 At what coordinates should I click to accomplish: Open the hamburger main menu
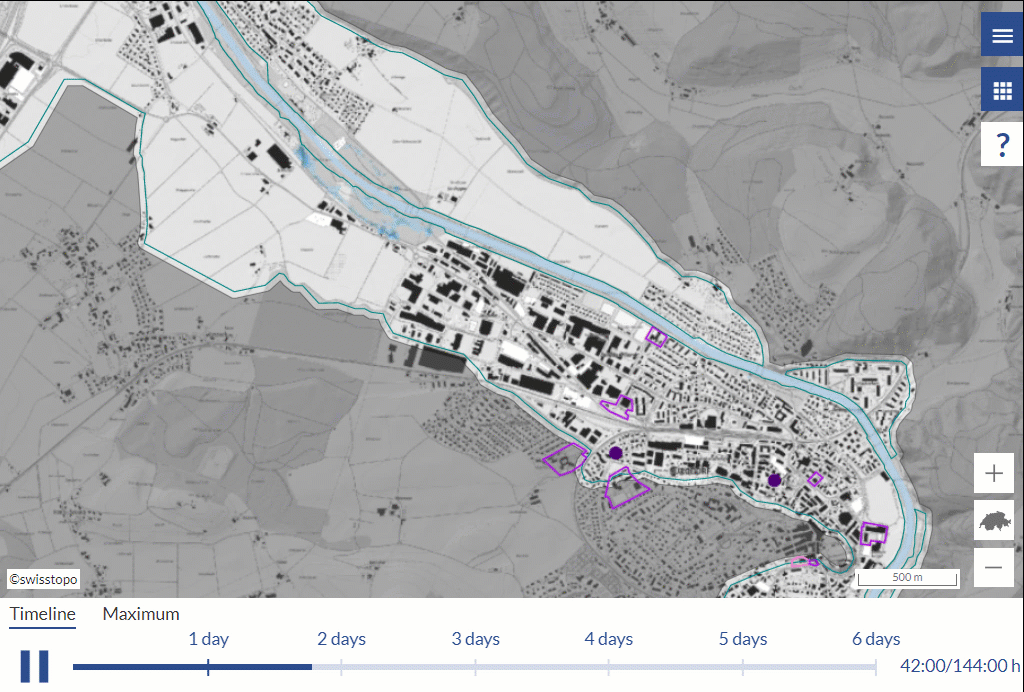(x=1002, y=36)
